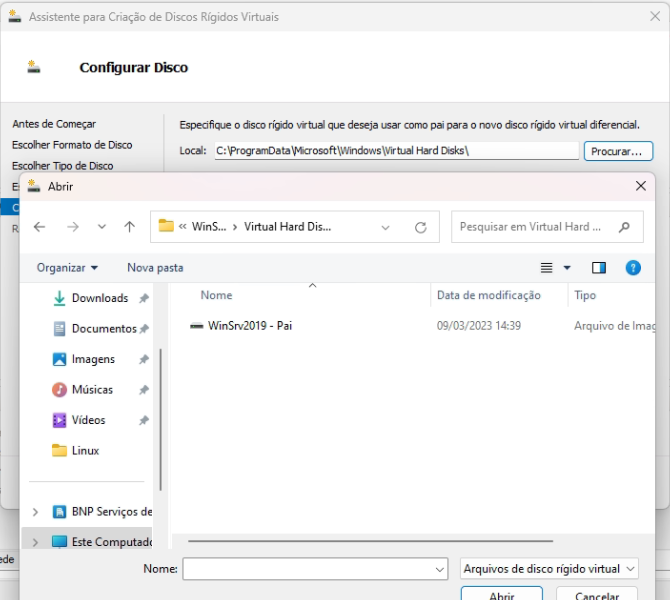The image size is (670, 600).
Task: Click Nova pasta in the toolbar
Action: (x=155, y=268)
